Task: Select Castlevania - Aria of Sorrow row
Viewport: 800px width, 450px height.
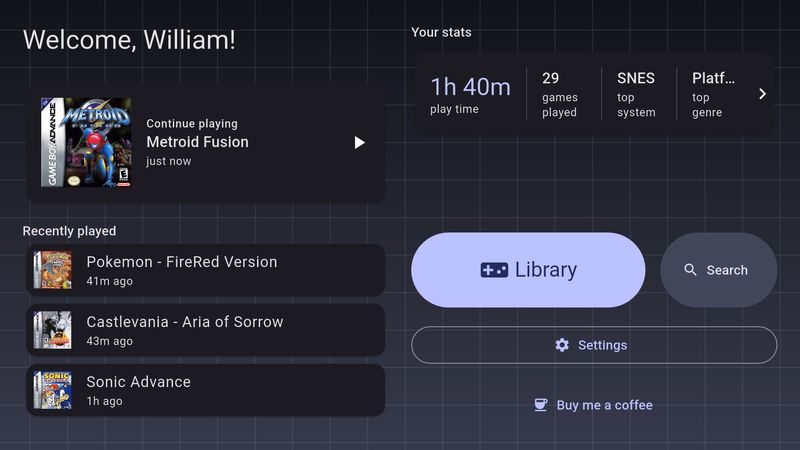Action: pos(206,330)
